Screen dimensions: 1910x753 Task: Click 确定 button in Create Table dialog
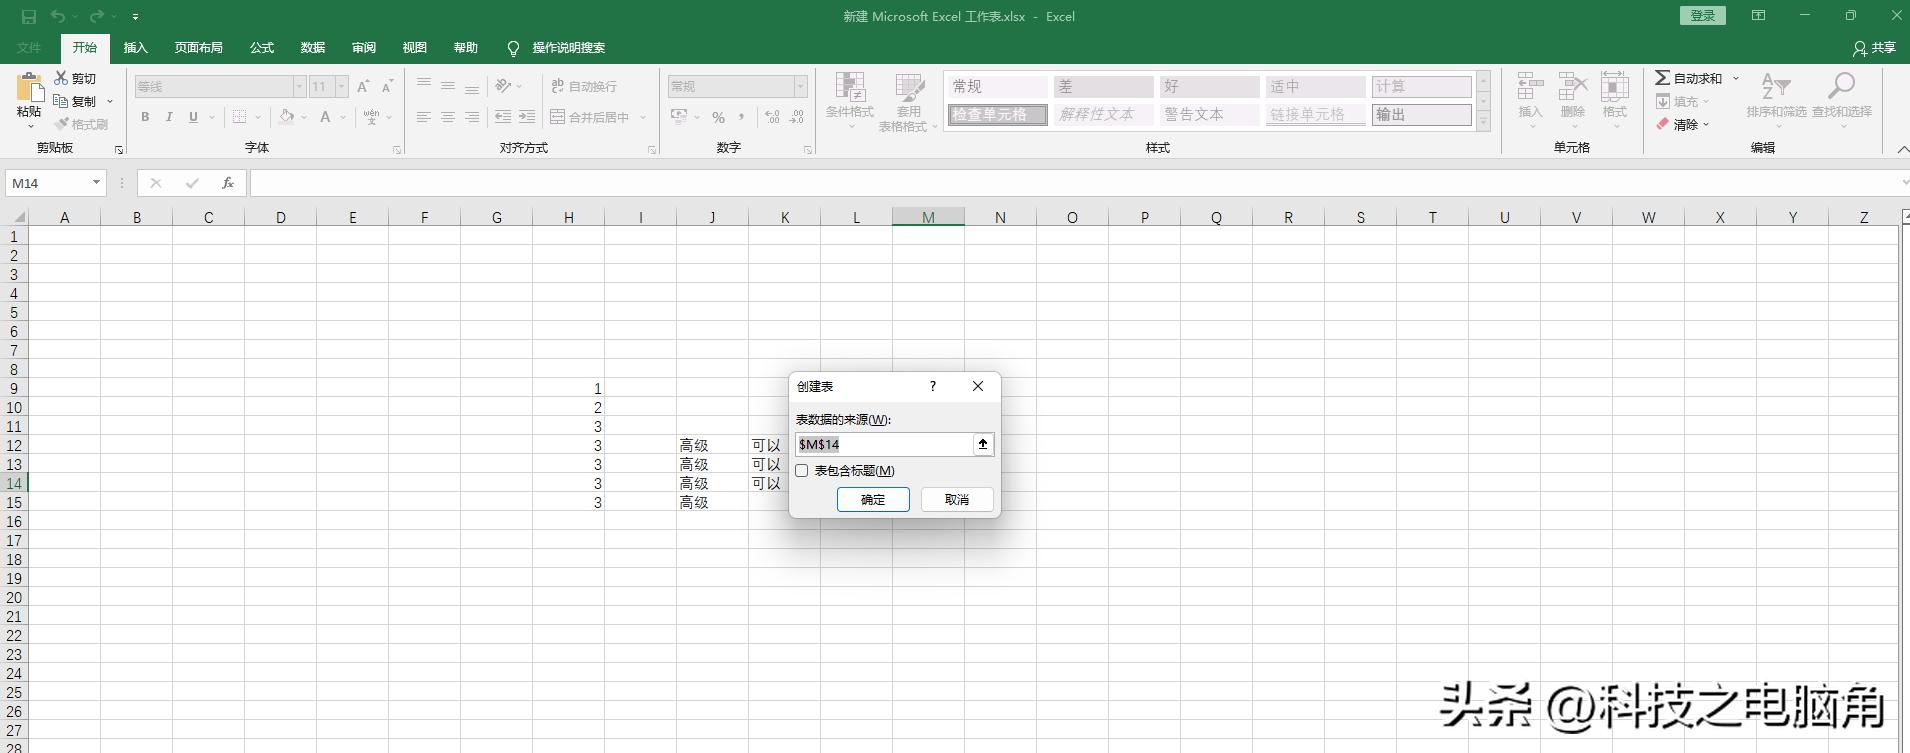[x=873, y=499]
